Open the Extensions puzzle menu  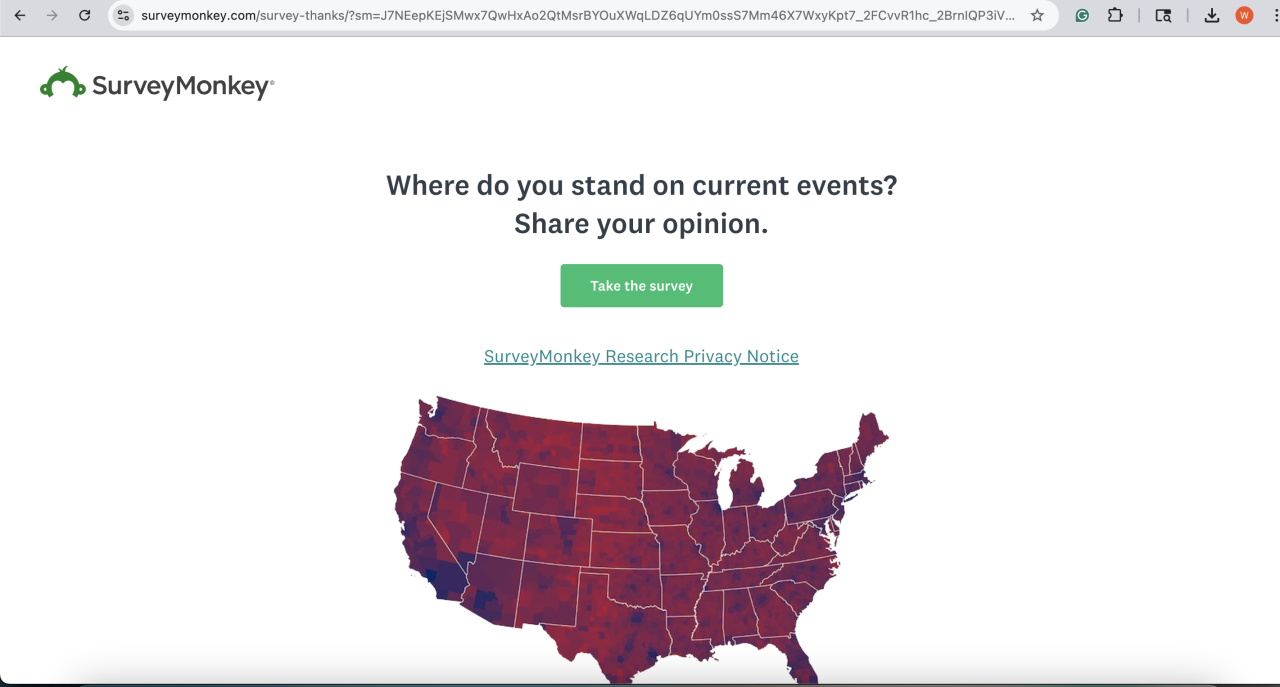pos(1115,16)
